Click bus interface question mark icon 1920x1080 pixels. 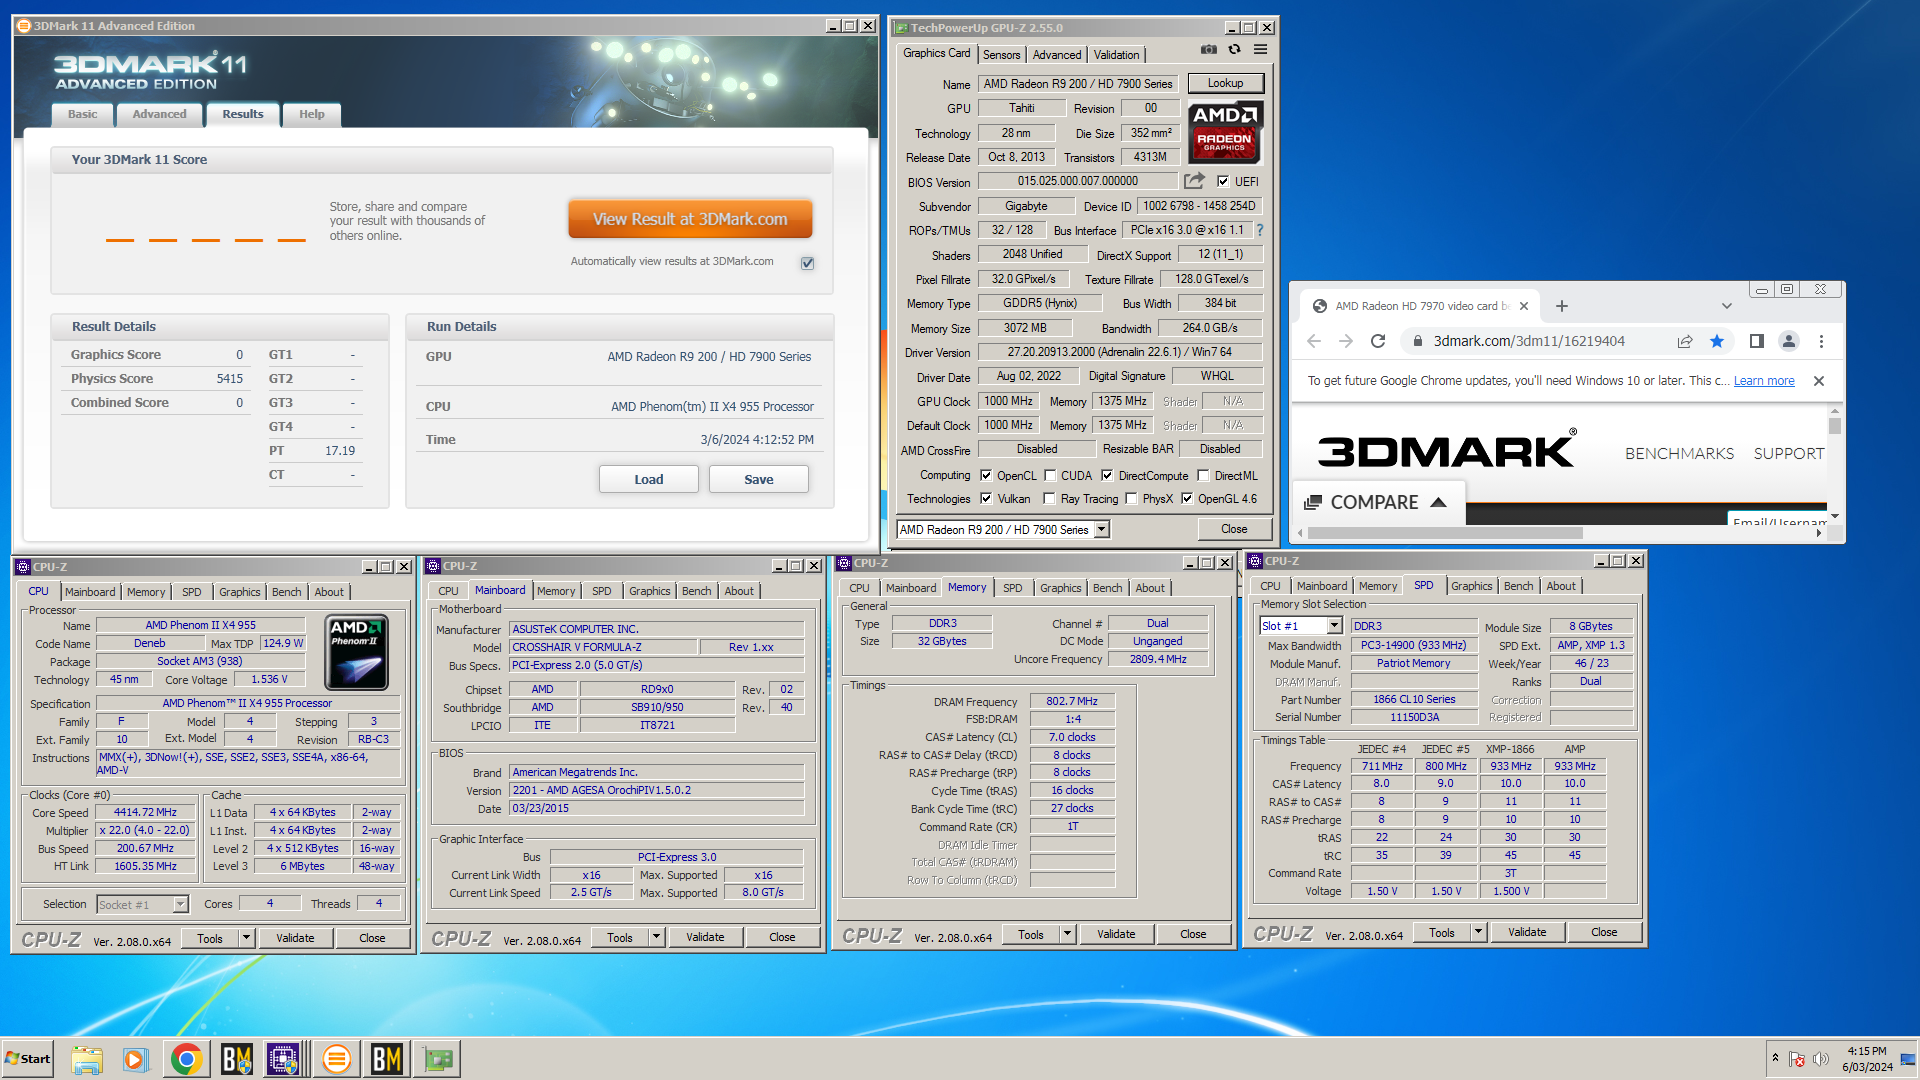(x=1259, y=230)
